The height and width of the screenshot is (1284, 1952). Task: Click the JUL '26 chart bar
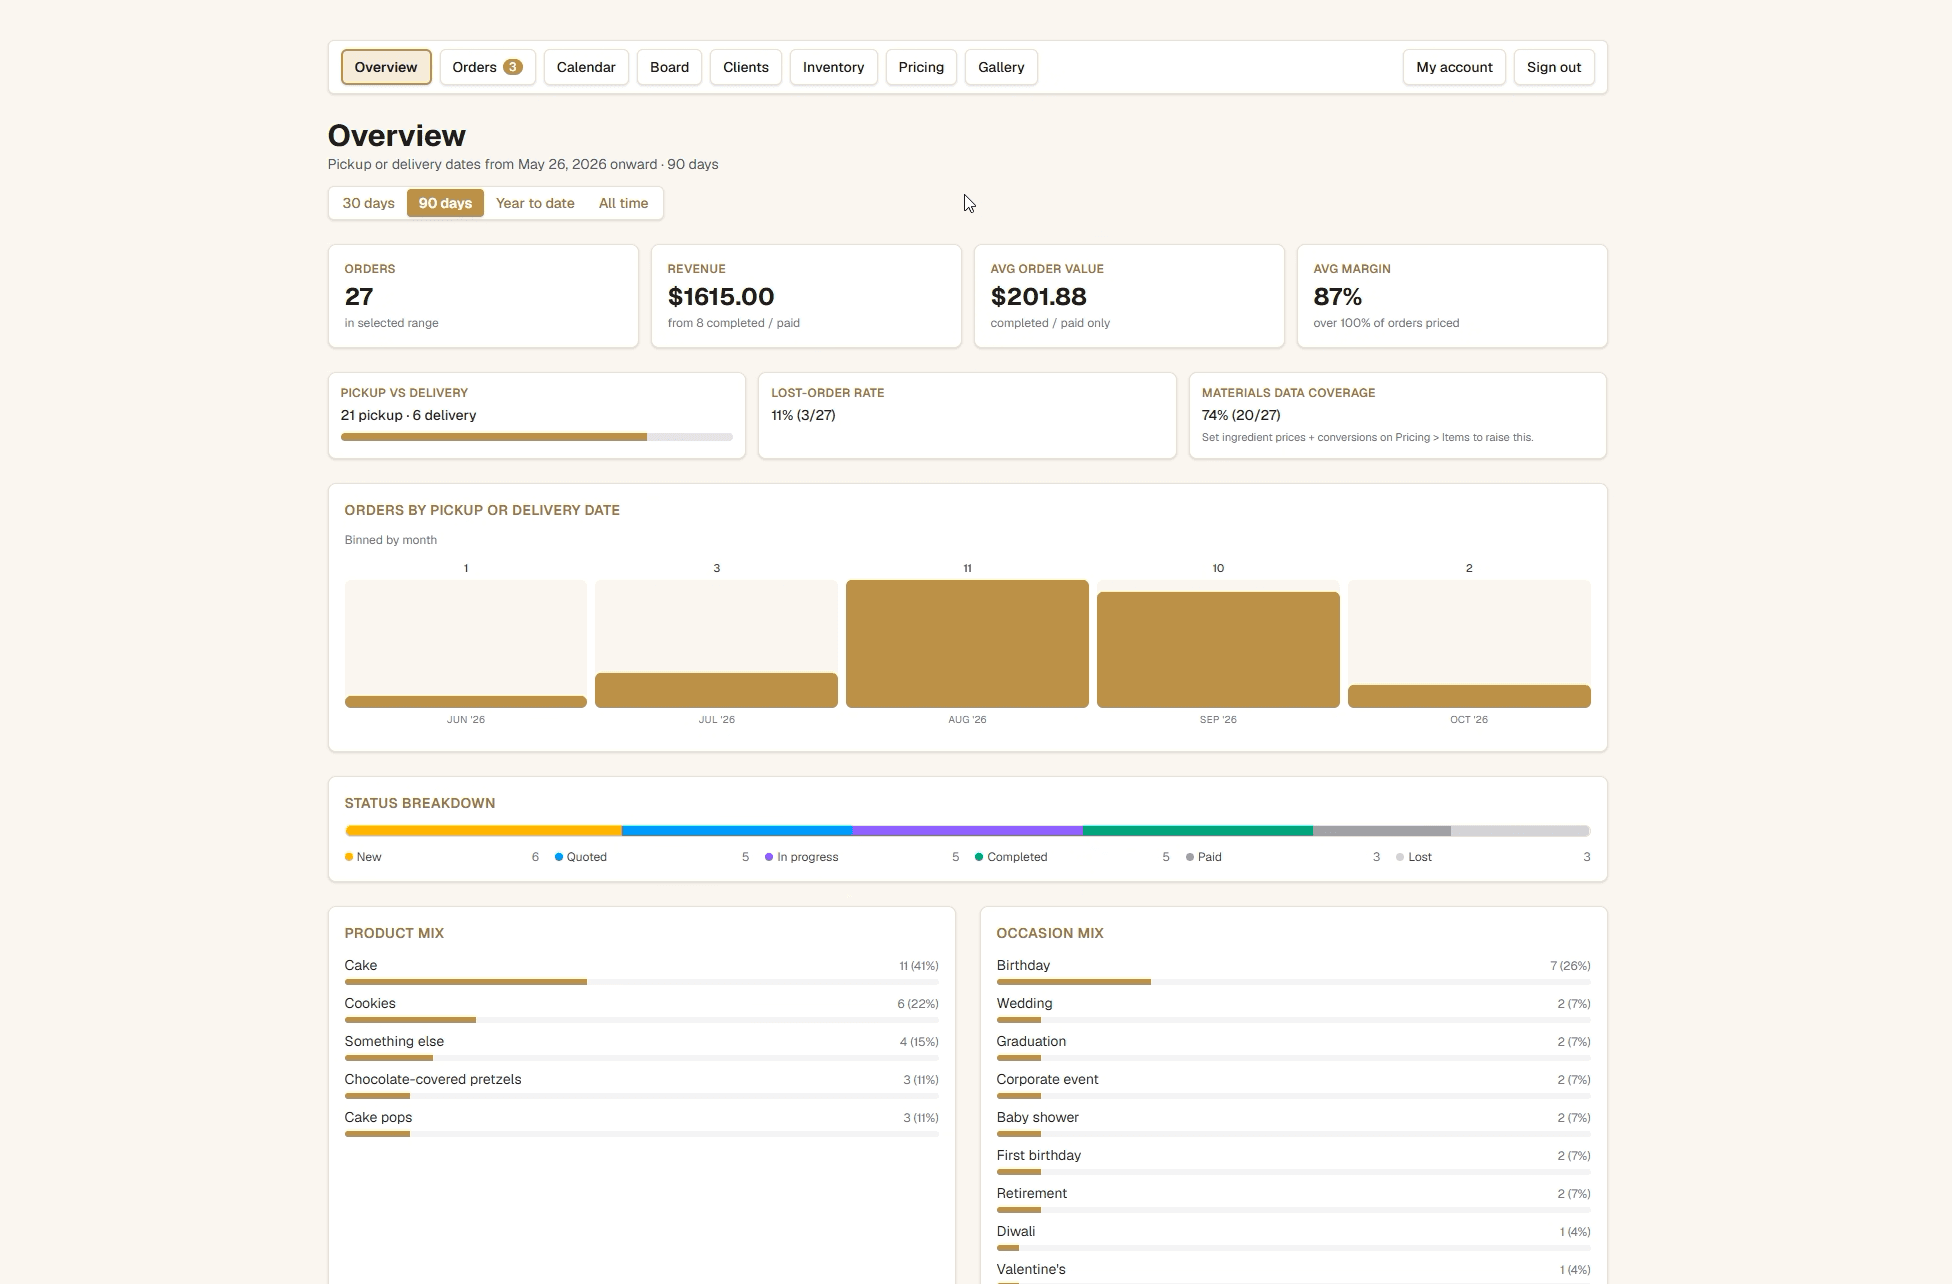(716, 690)
